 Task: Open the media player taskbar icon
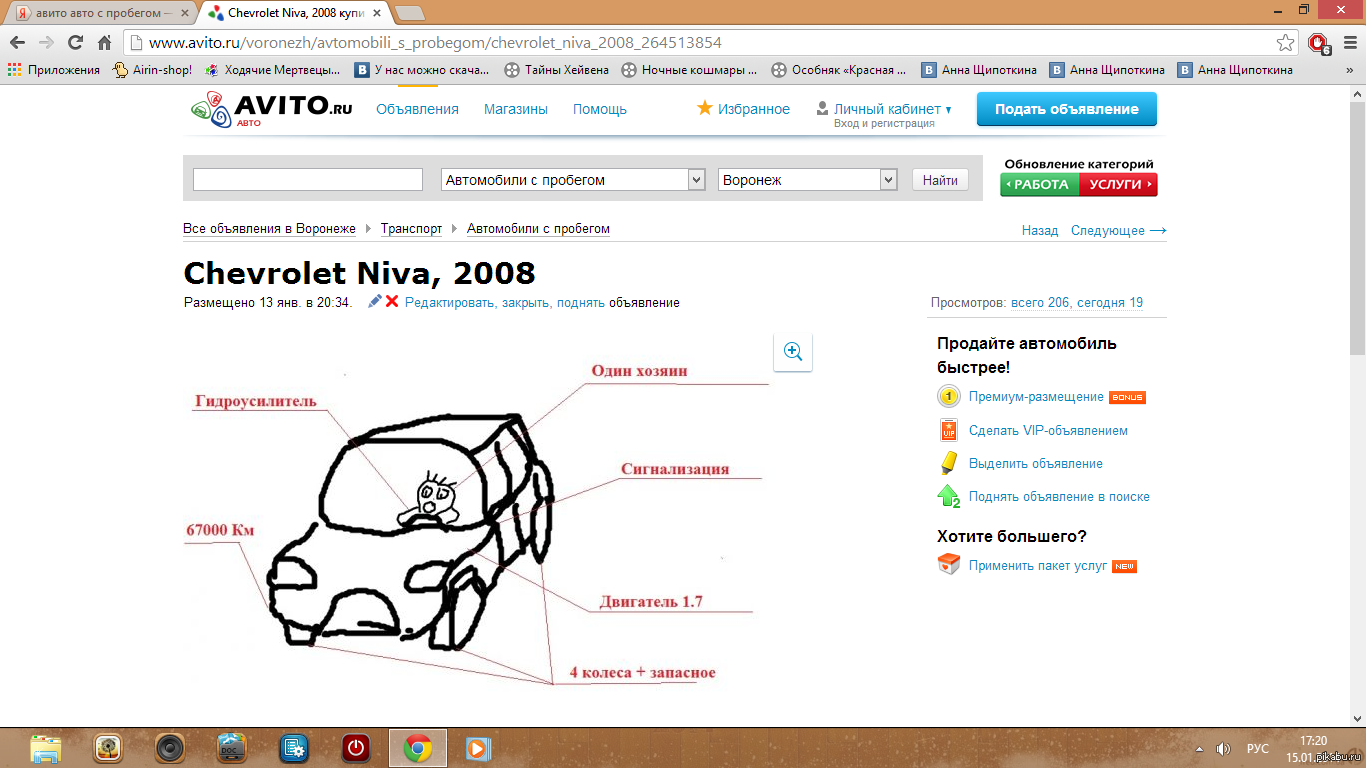[x=478, y=748]
